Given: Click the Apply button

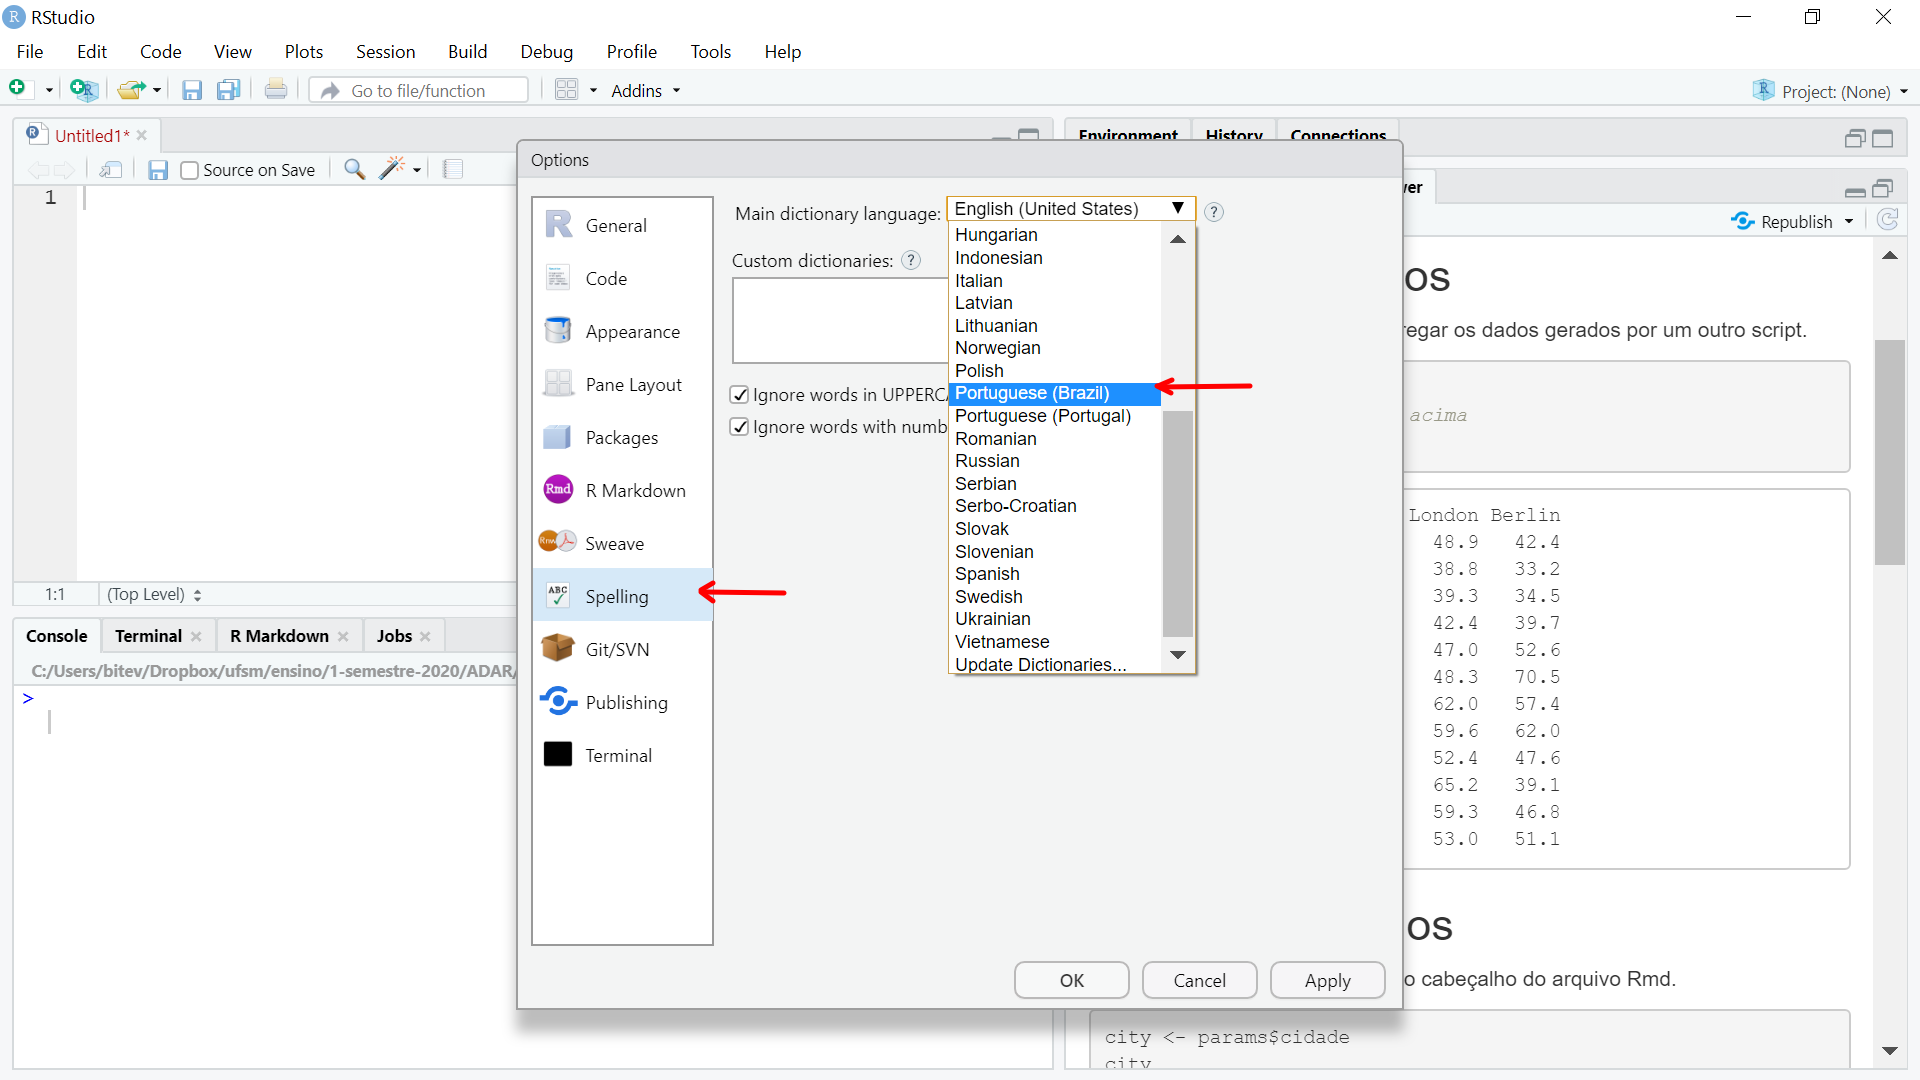Looking at the screenshot, I should [1327, 980].
